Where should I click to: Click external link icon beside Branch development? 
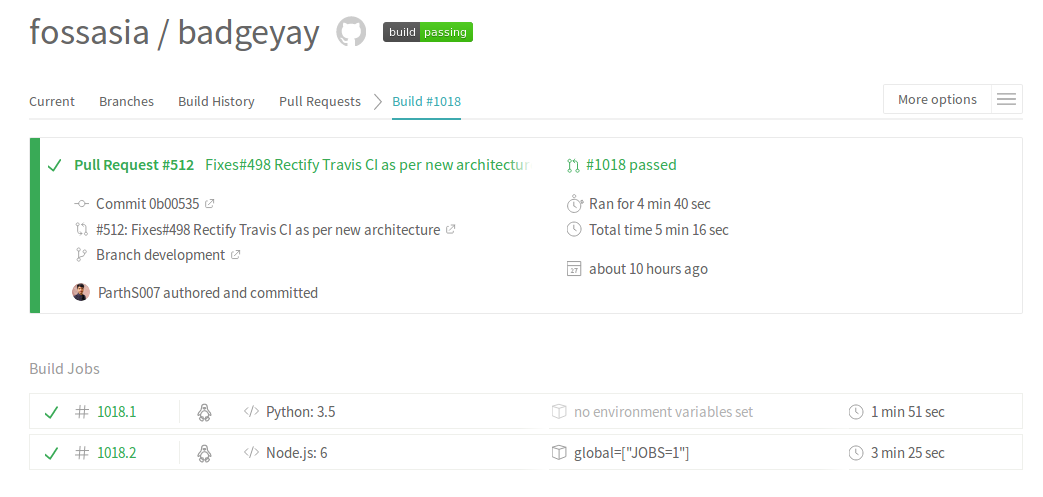pyautogui.click(x=236, y=255)
